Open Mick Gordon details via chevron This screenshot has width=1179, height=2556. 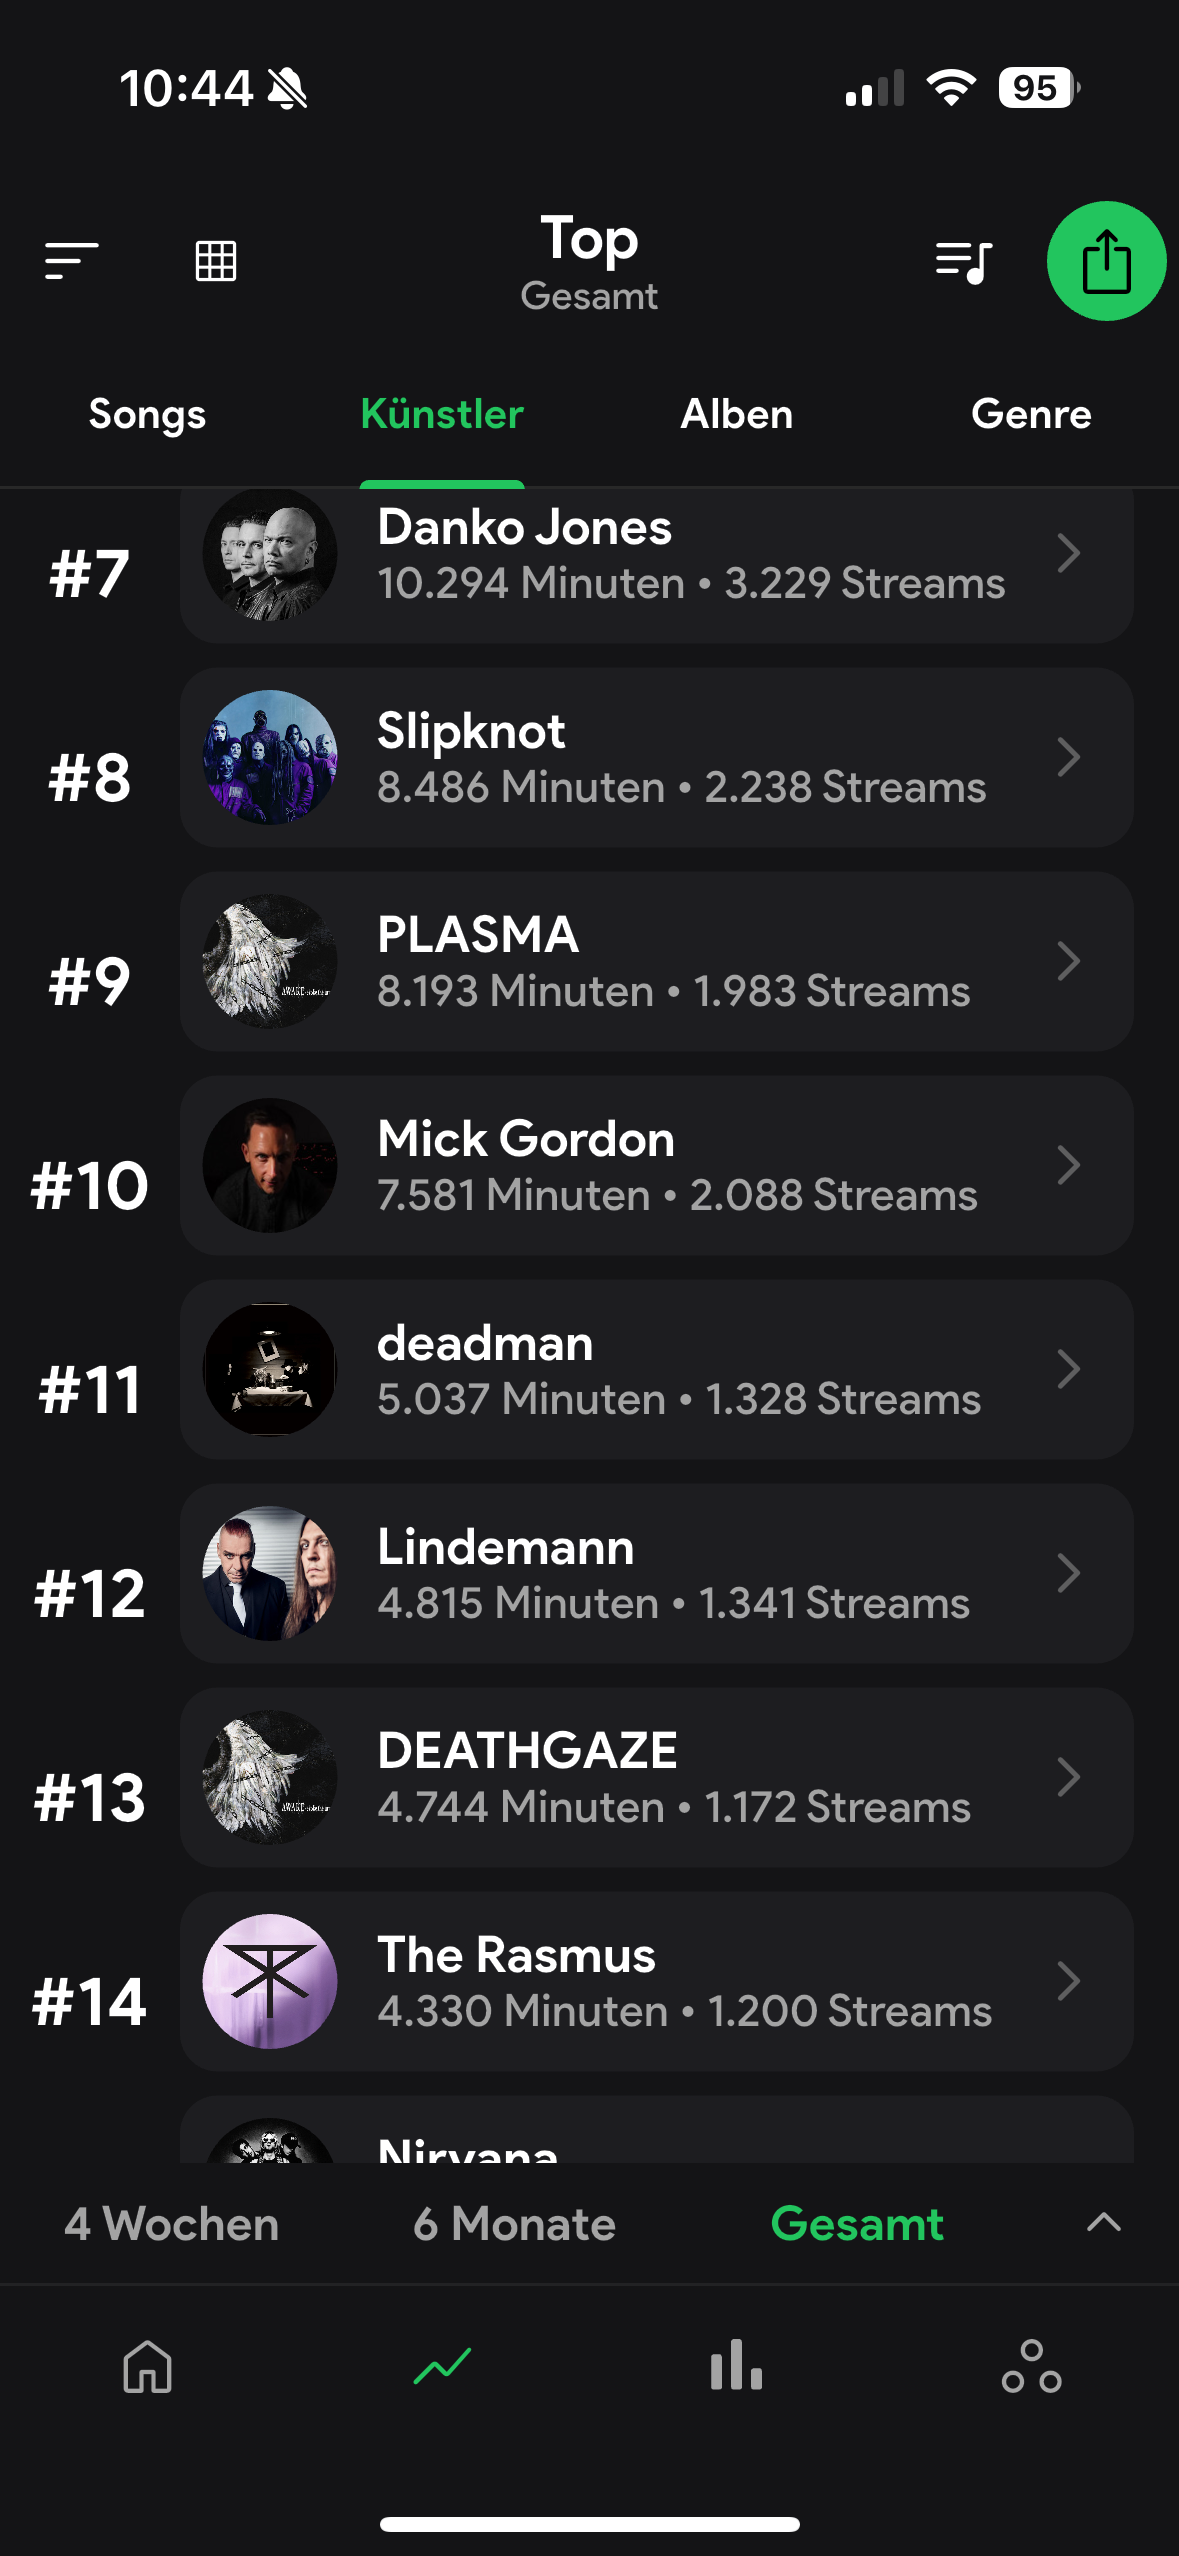pos(1068,1165)
